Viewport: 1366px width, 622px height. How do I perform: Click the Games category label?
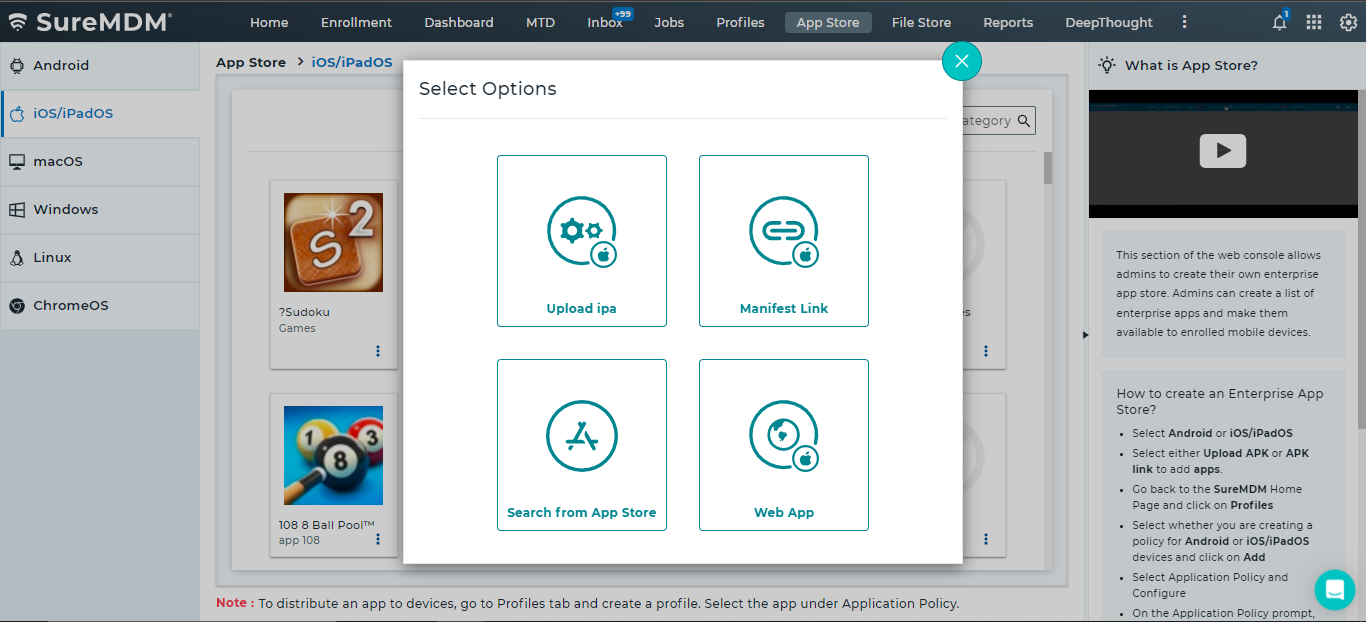point(297,328)
